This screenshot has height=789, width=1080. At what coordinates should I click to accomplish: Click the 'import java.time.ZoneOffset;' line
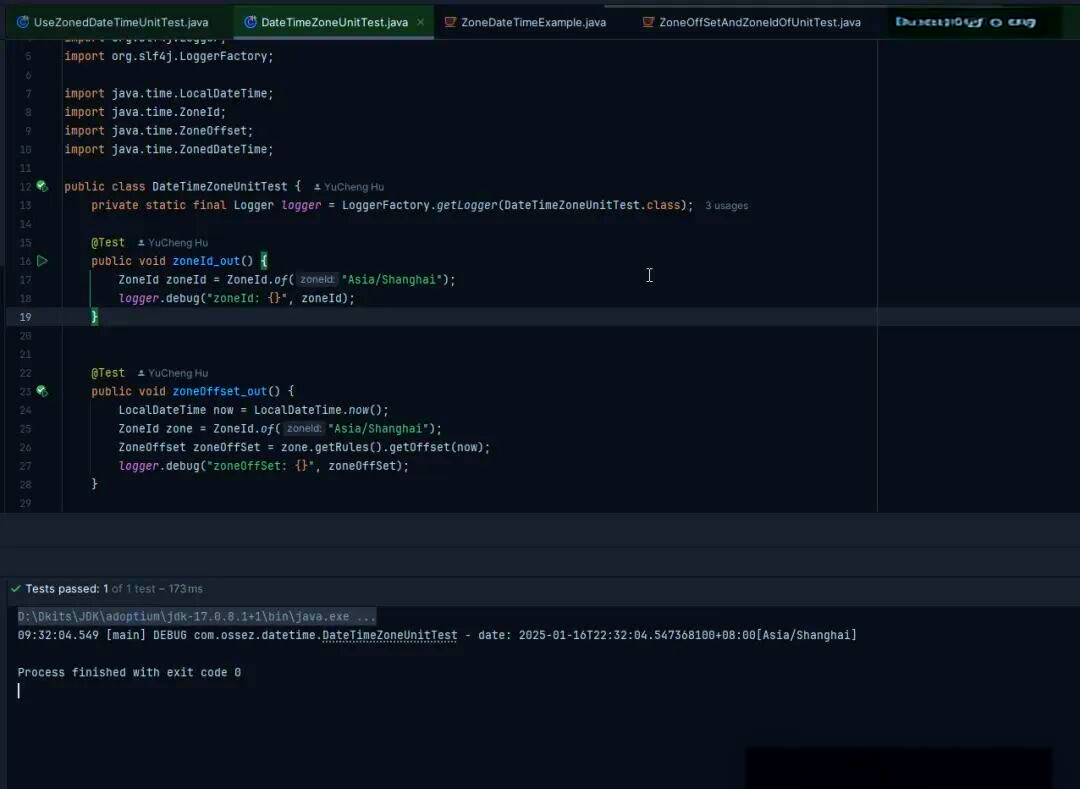click(x=158, y=131)
